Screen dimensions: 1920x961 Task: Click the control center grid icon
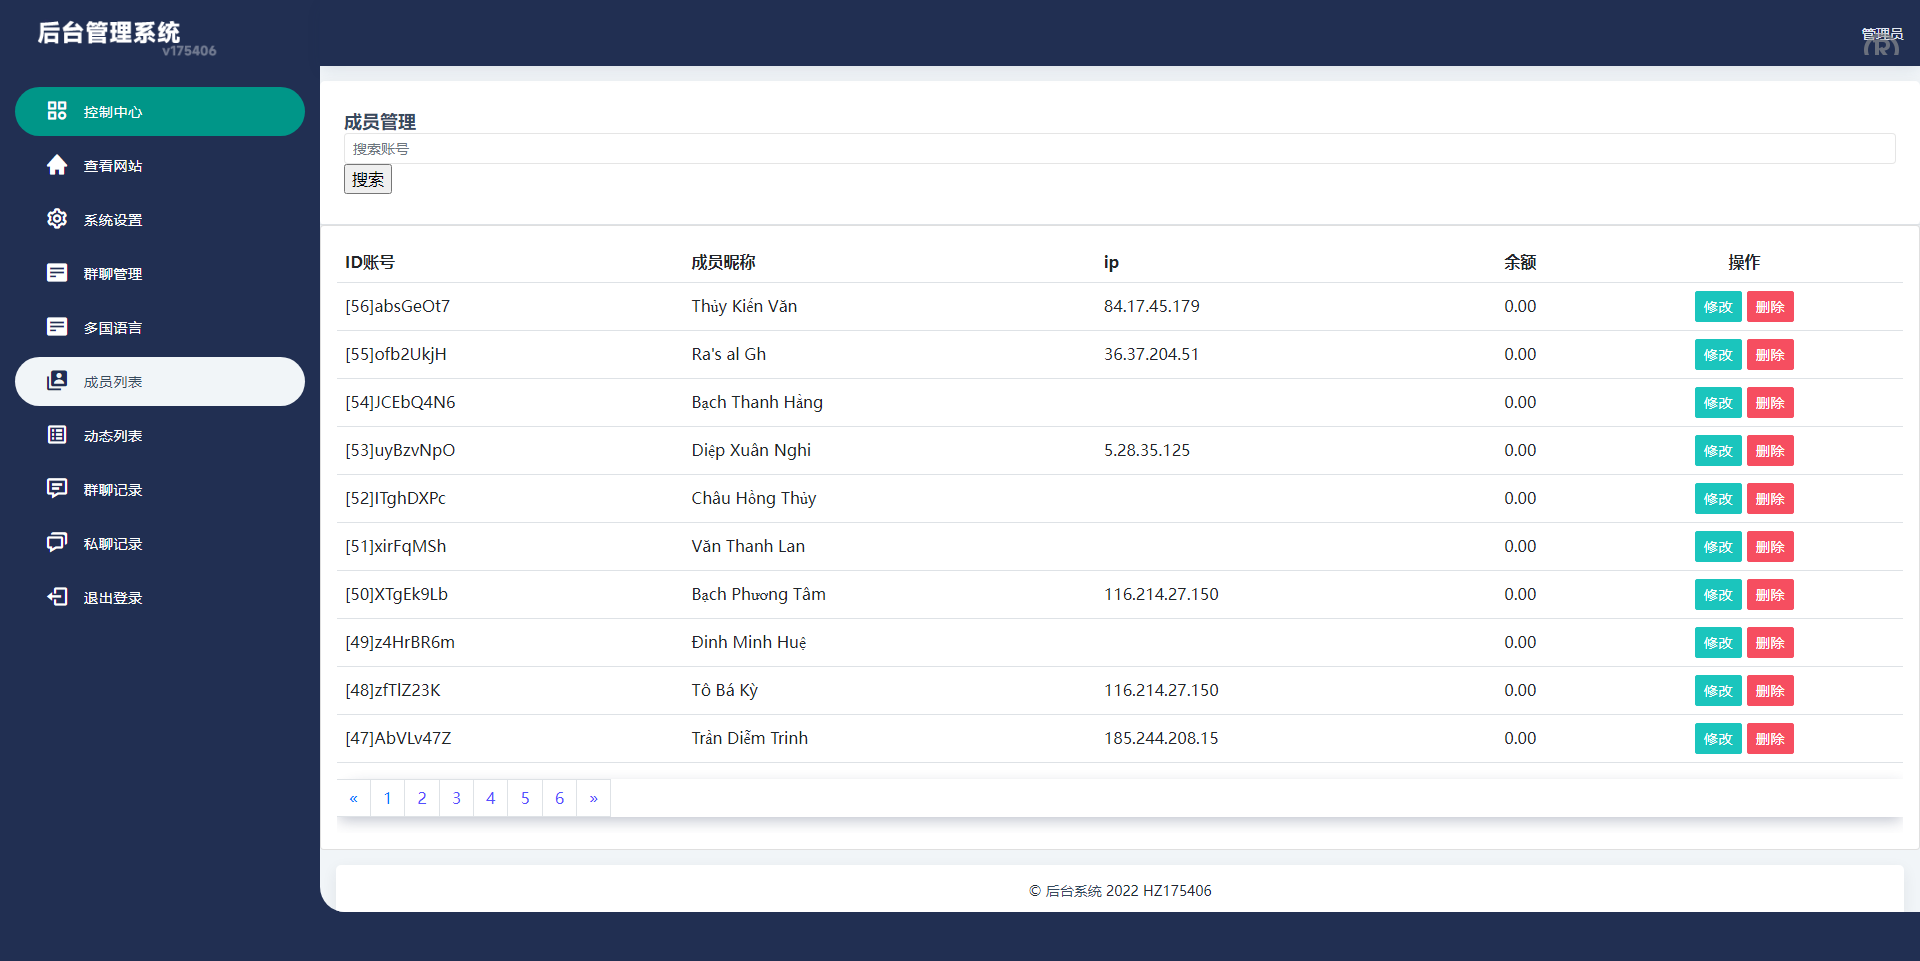[x=57, y=111]
